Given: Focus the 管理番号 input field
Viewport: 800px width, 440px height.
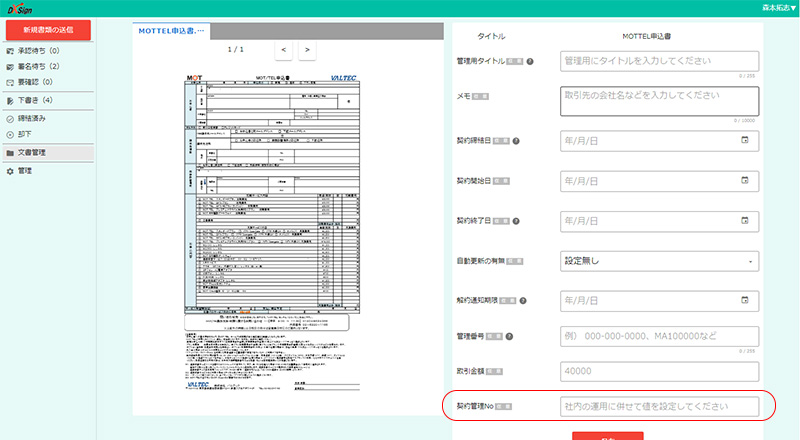Looking at the screenshot, I should click(x=659, y=336).
